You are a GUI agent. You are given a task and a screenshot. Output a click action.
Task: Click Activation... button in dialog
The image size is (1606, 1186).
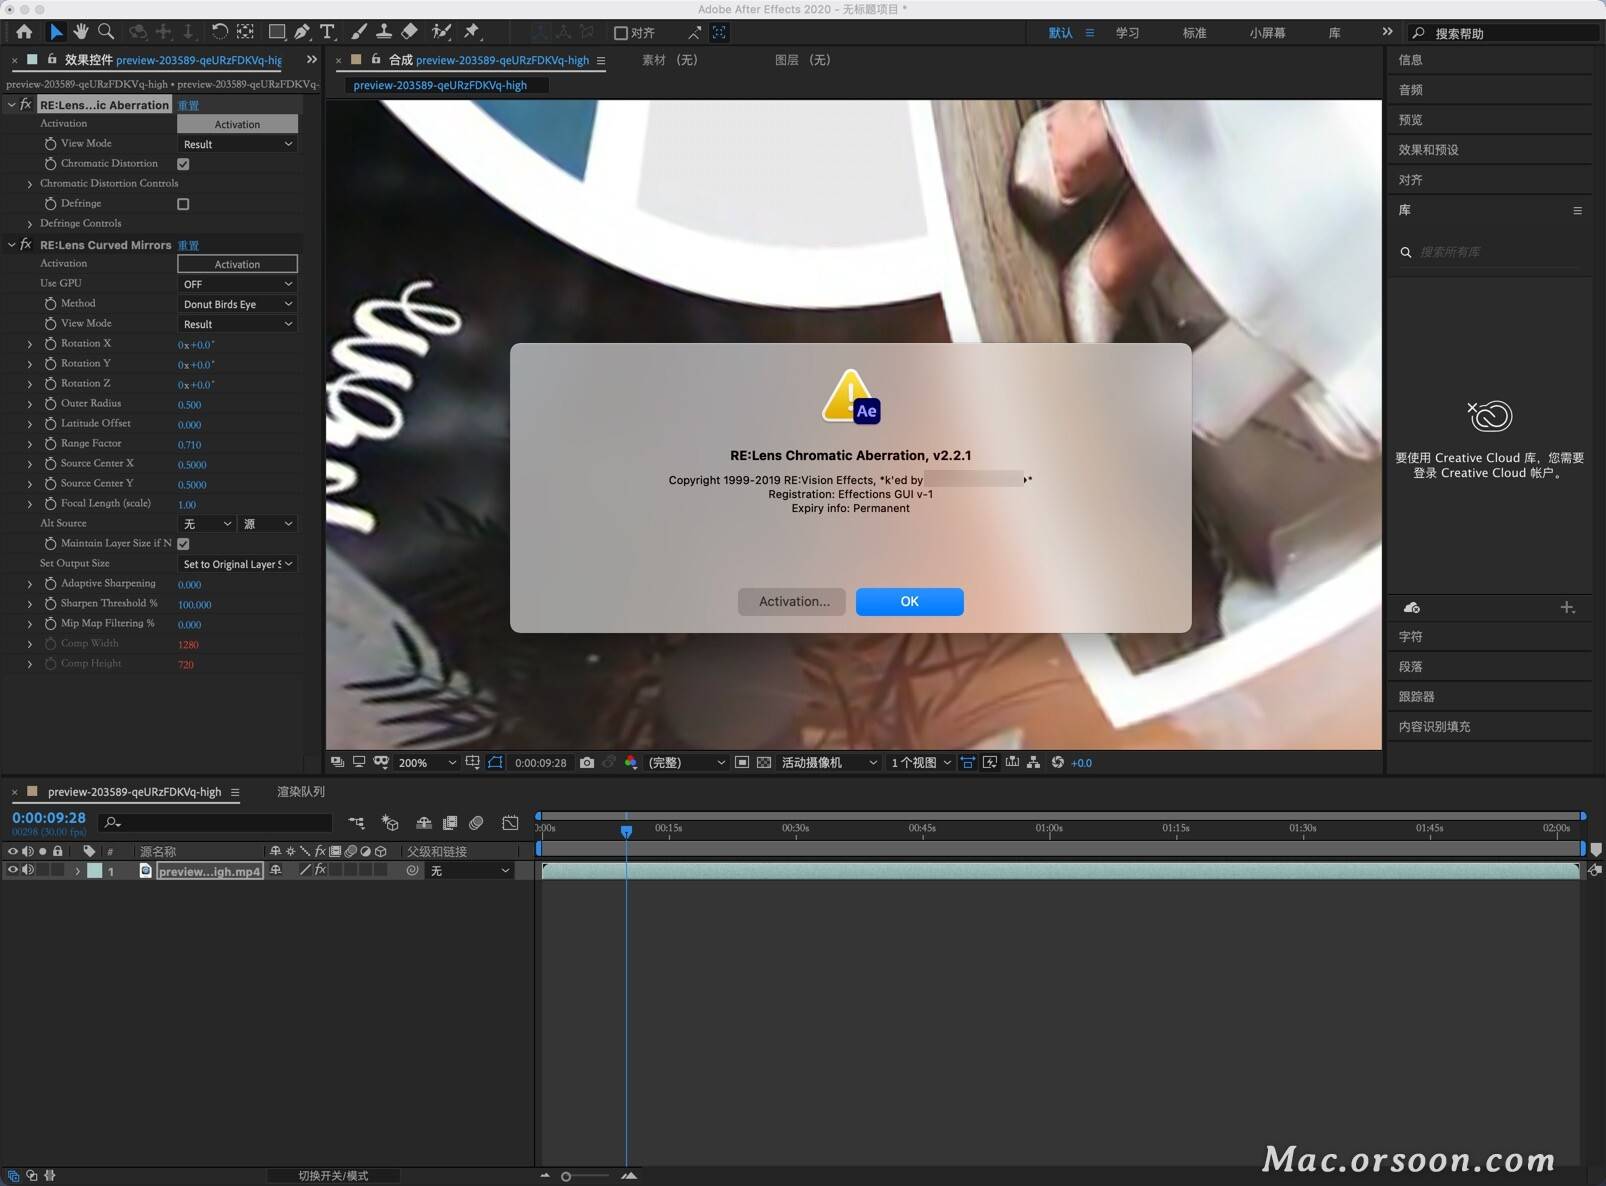(792, 601)
